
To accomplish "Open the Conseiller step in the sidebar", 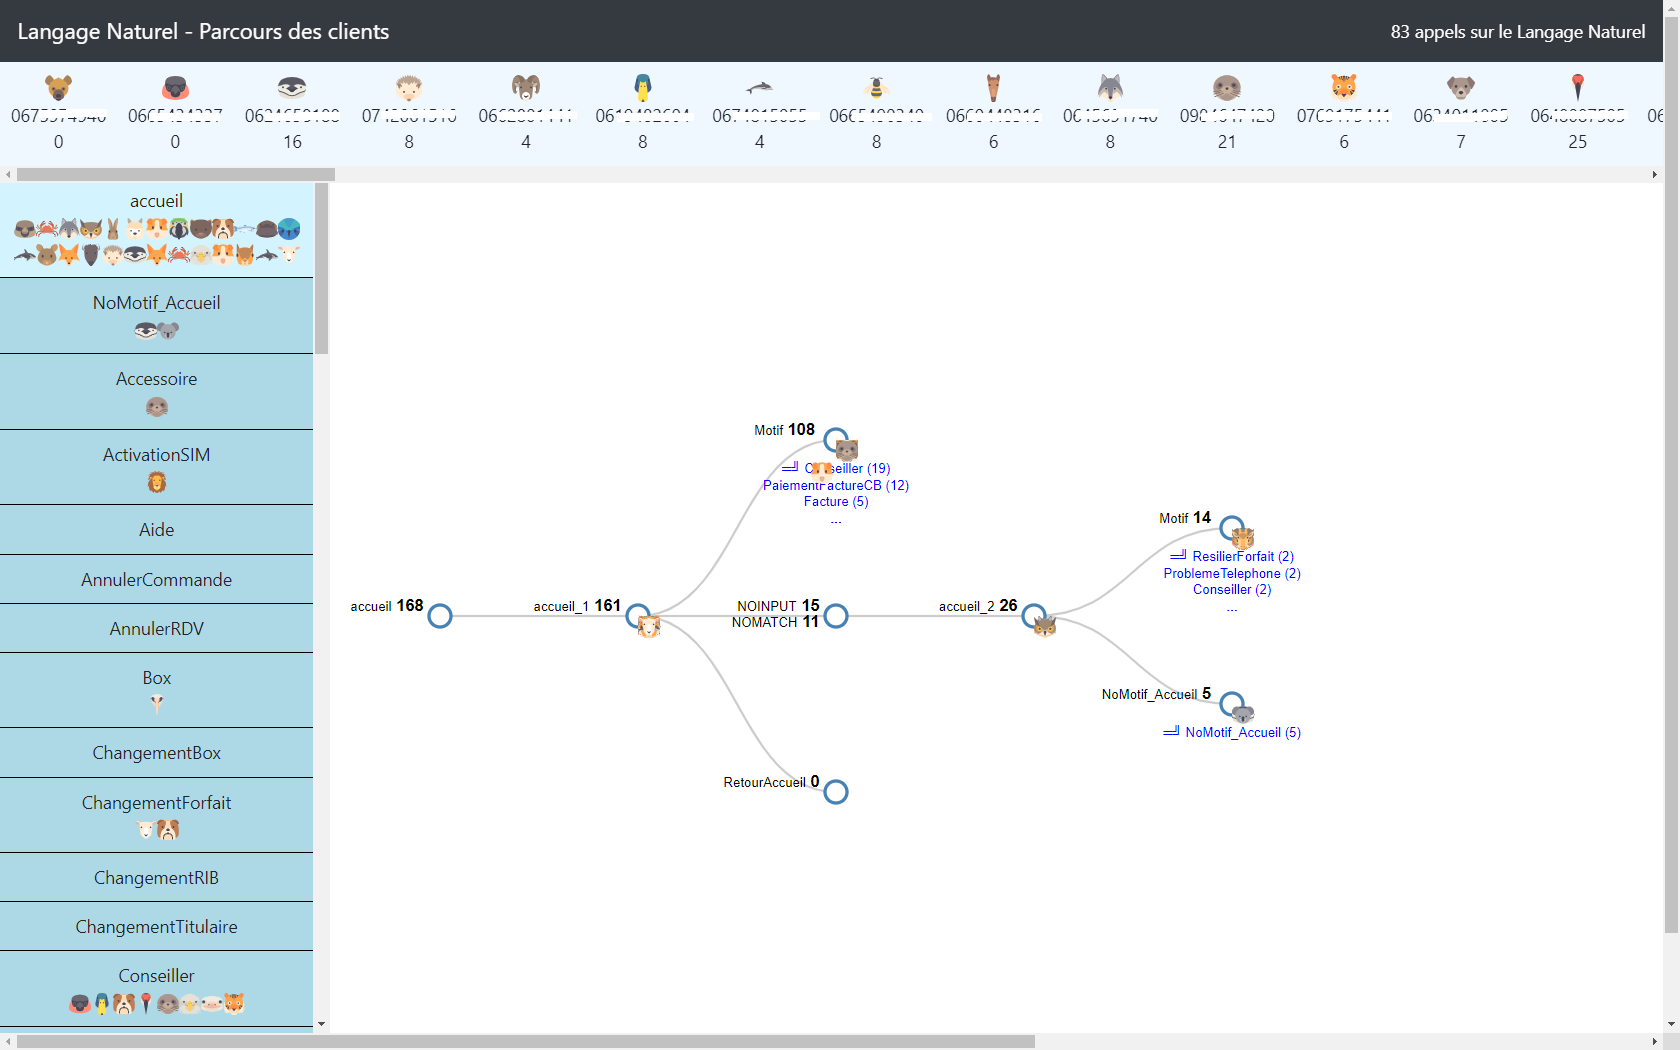I will 157,989.
